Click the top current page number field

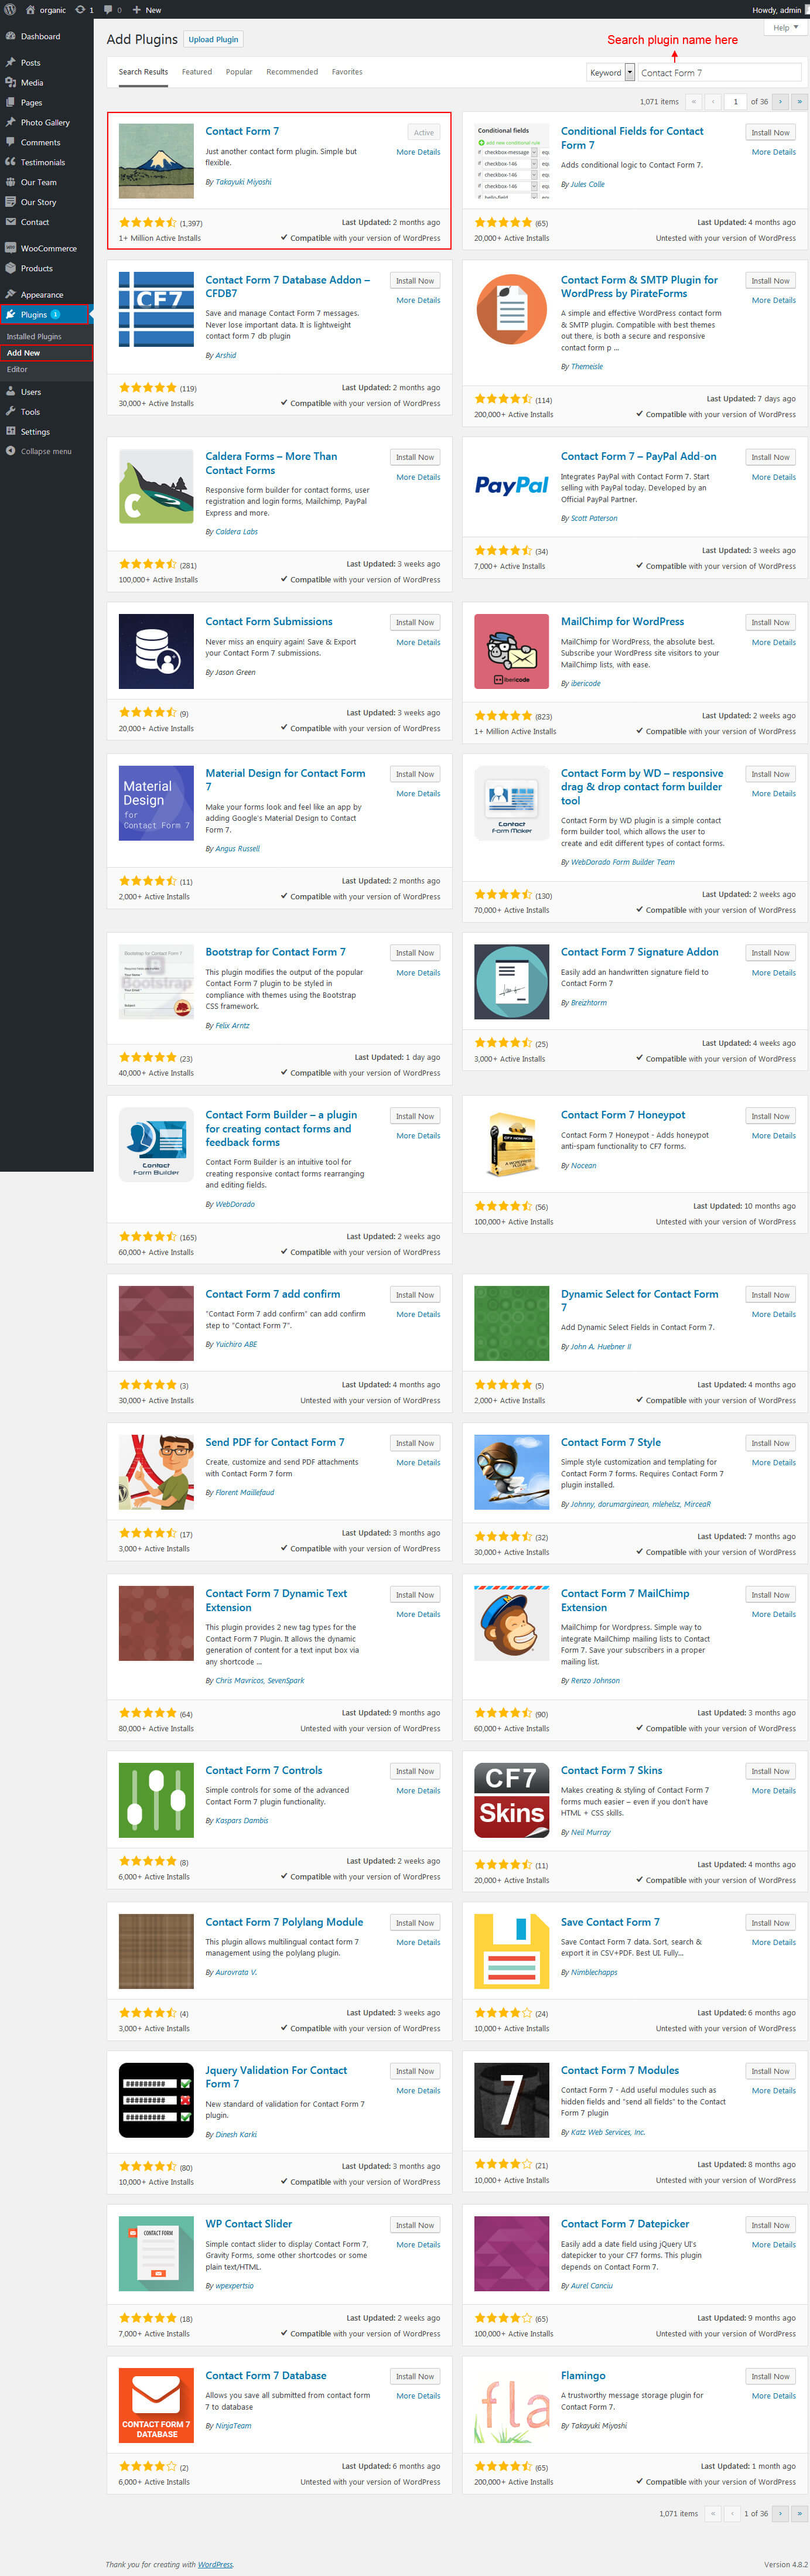pos(735,101)
